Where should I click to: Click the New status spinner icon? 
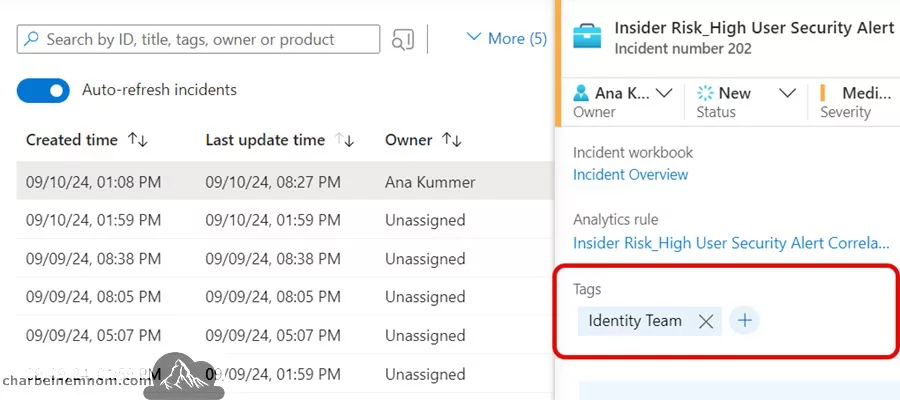pyautogui.click(x=705, y=93)
